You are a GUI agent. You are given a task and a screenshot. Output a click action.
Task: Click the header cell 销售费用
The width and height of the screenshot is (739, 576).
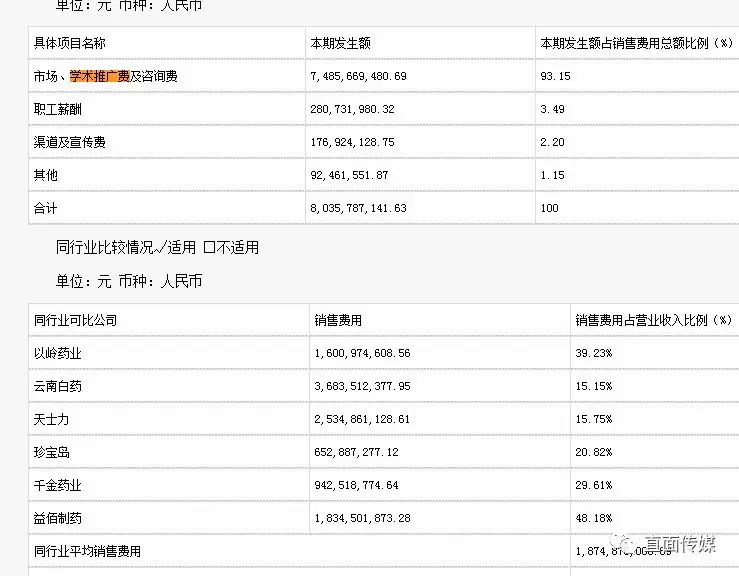pos(338,321)
